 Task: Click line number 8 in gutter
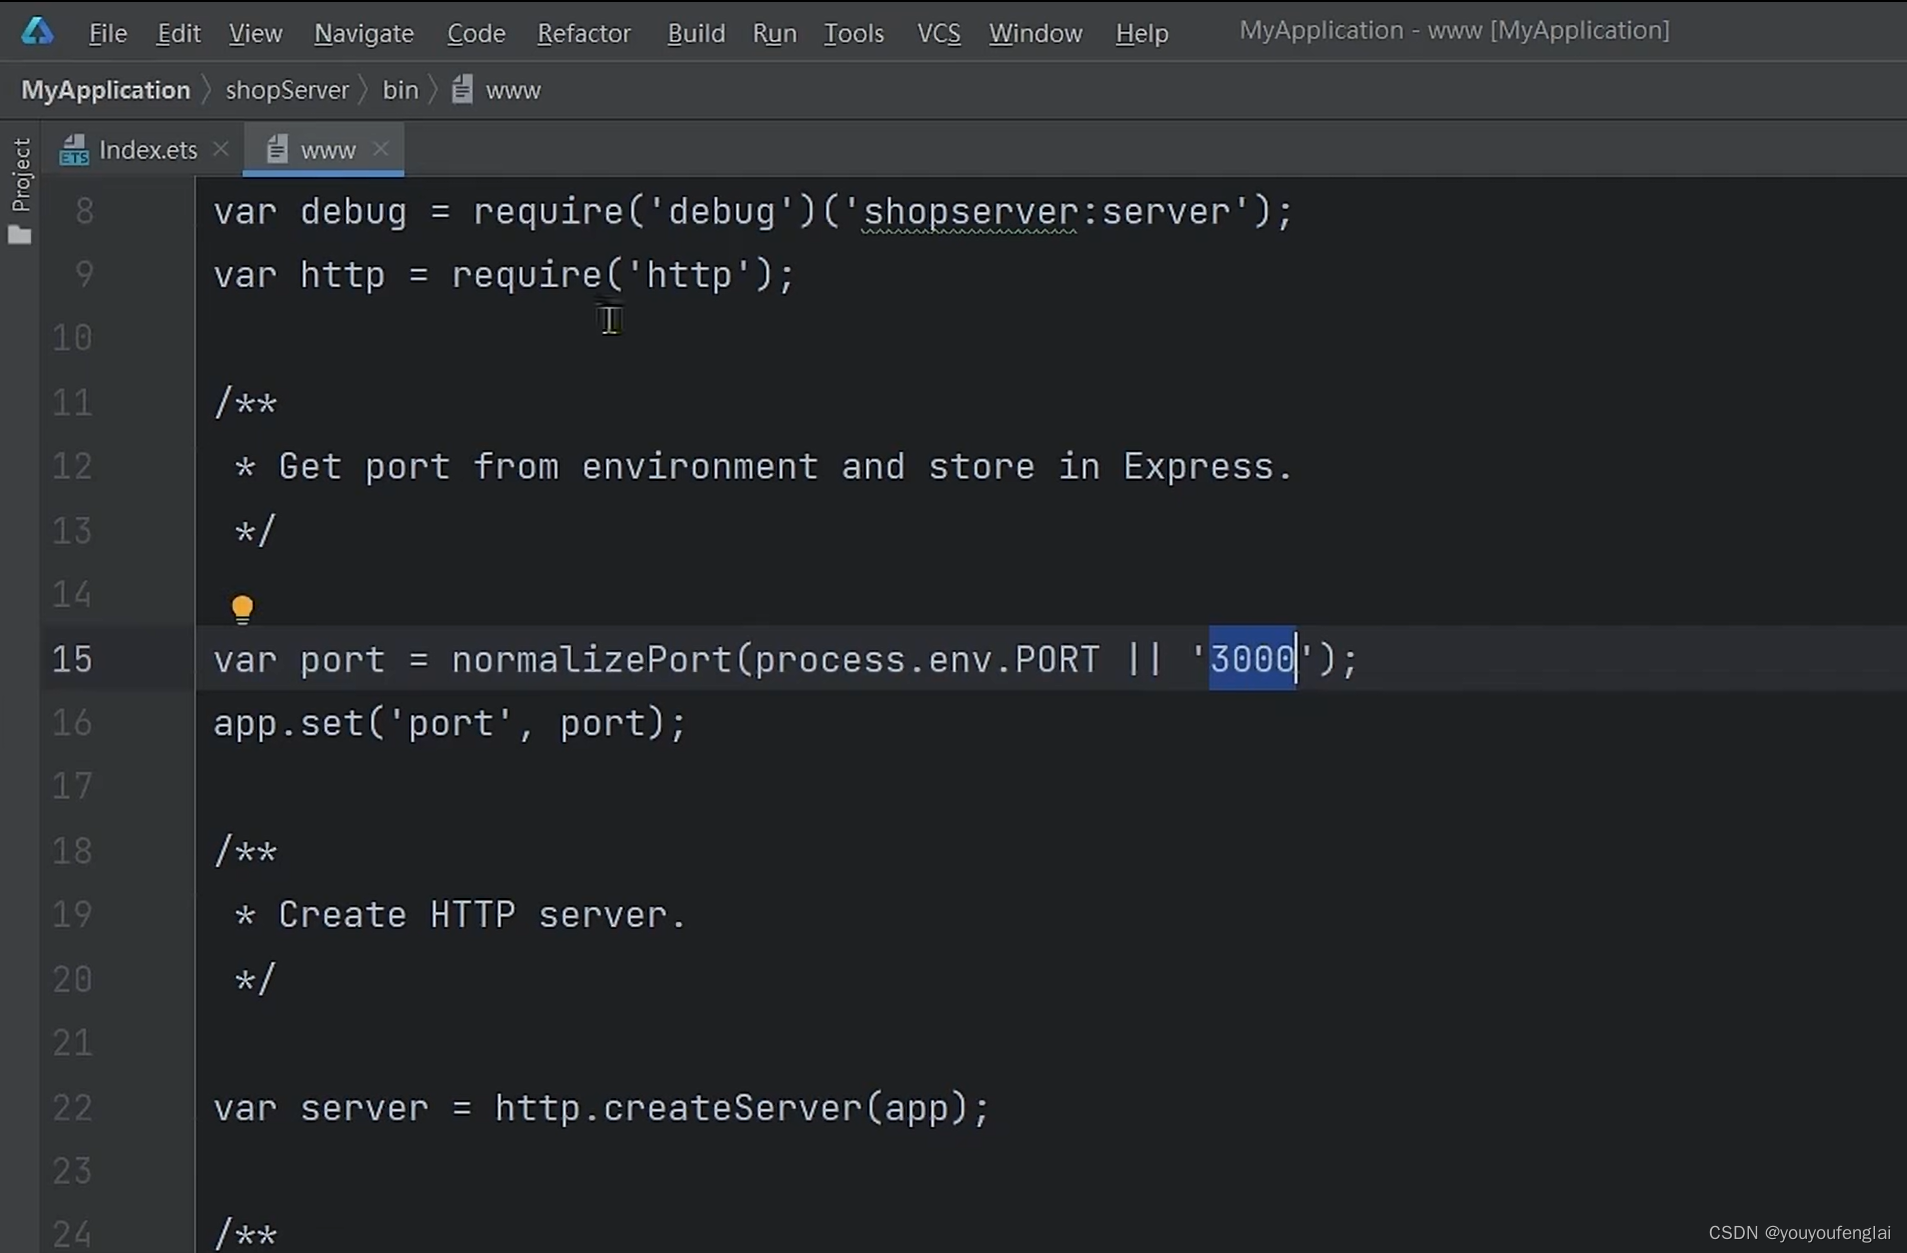(x=84, y=211)
